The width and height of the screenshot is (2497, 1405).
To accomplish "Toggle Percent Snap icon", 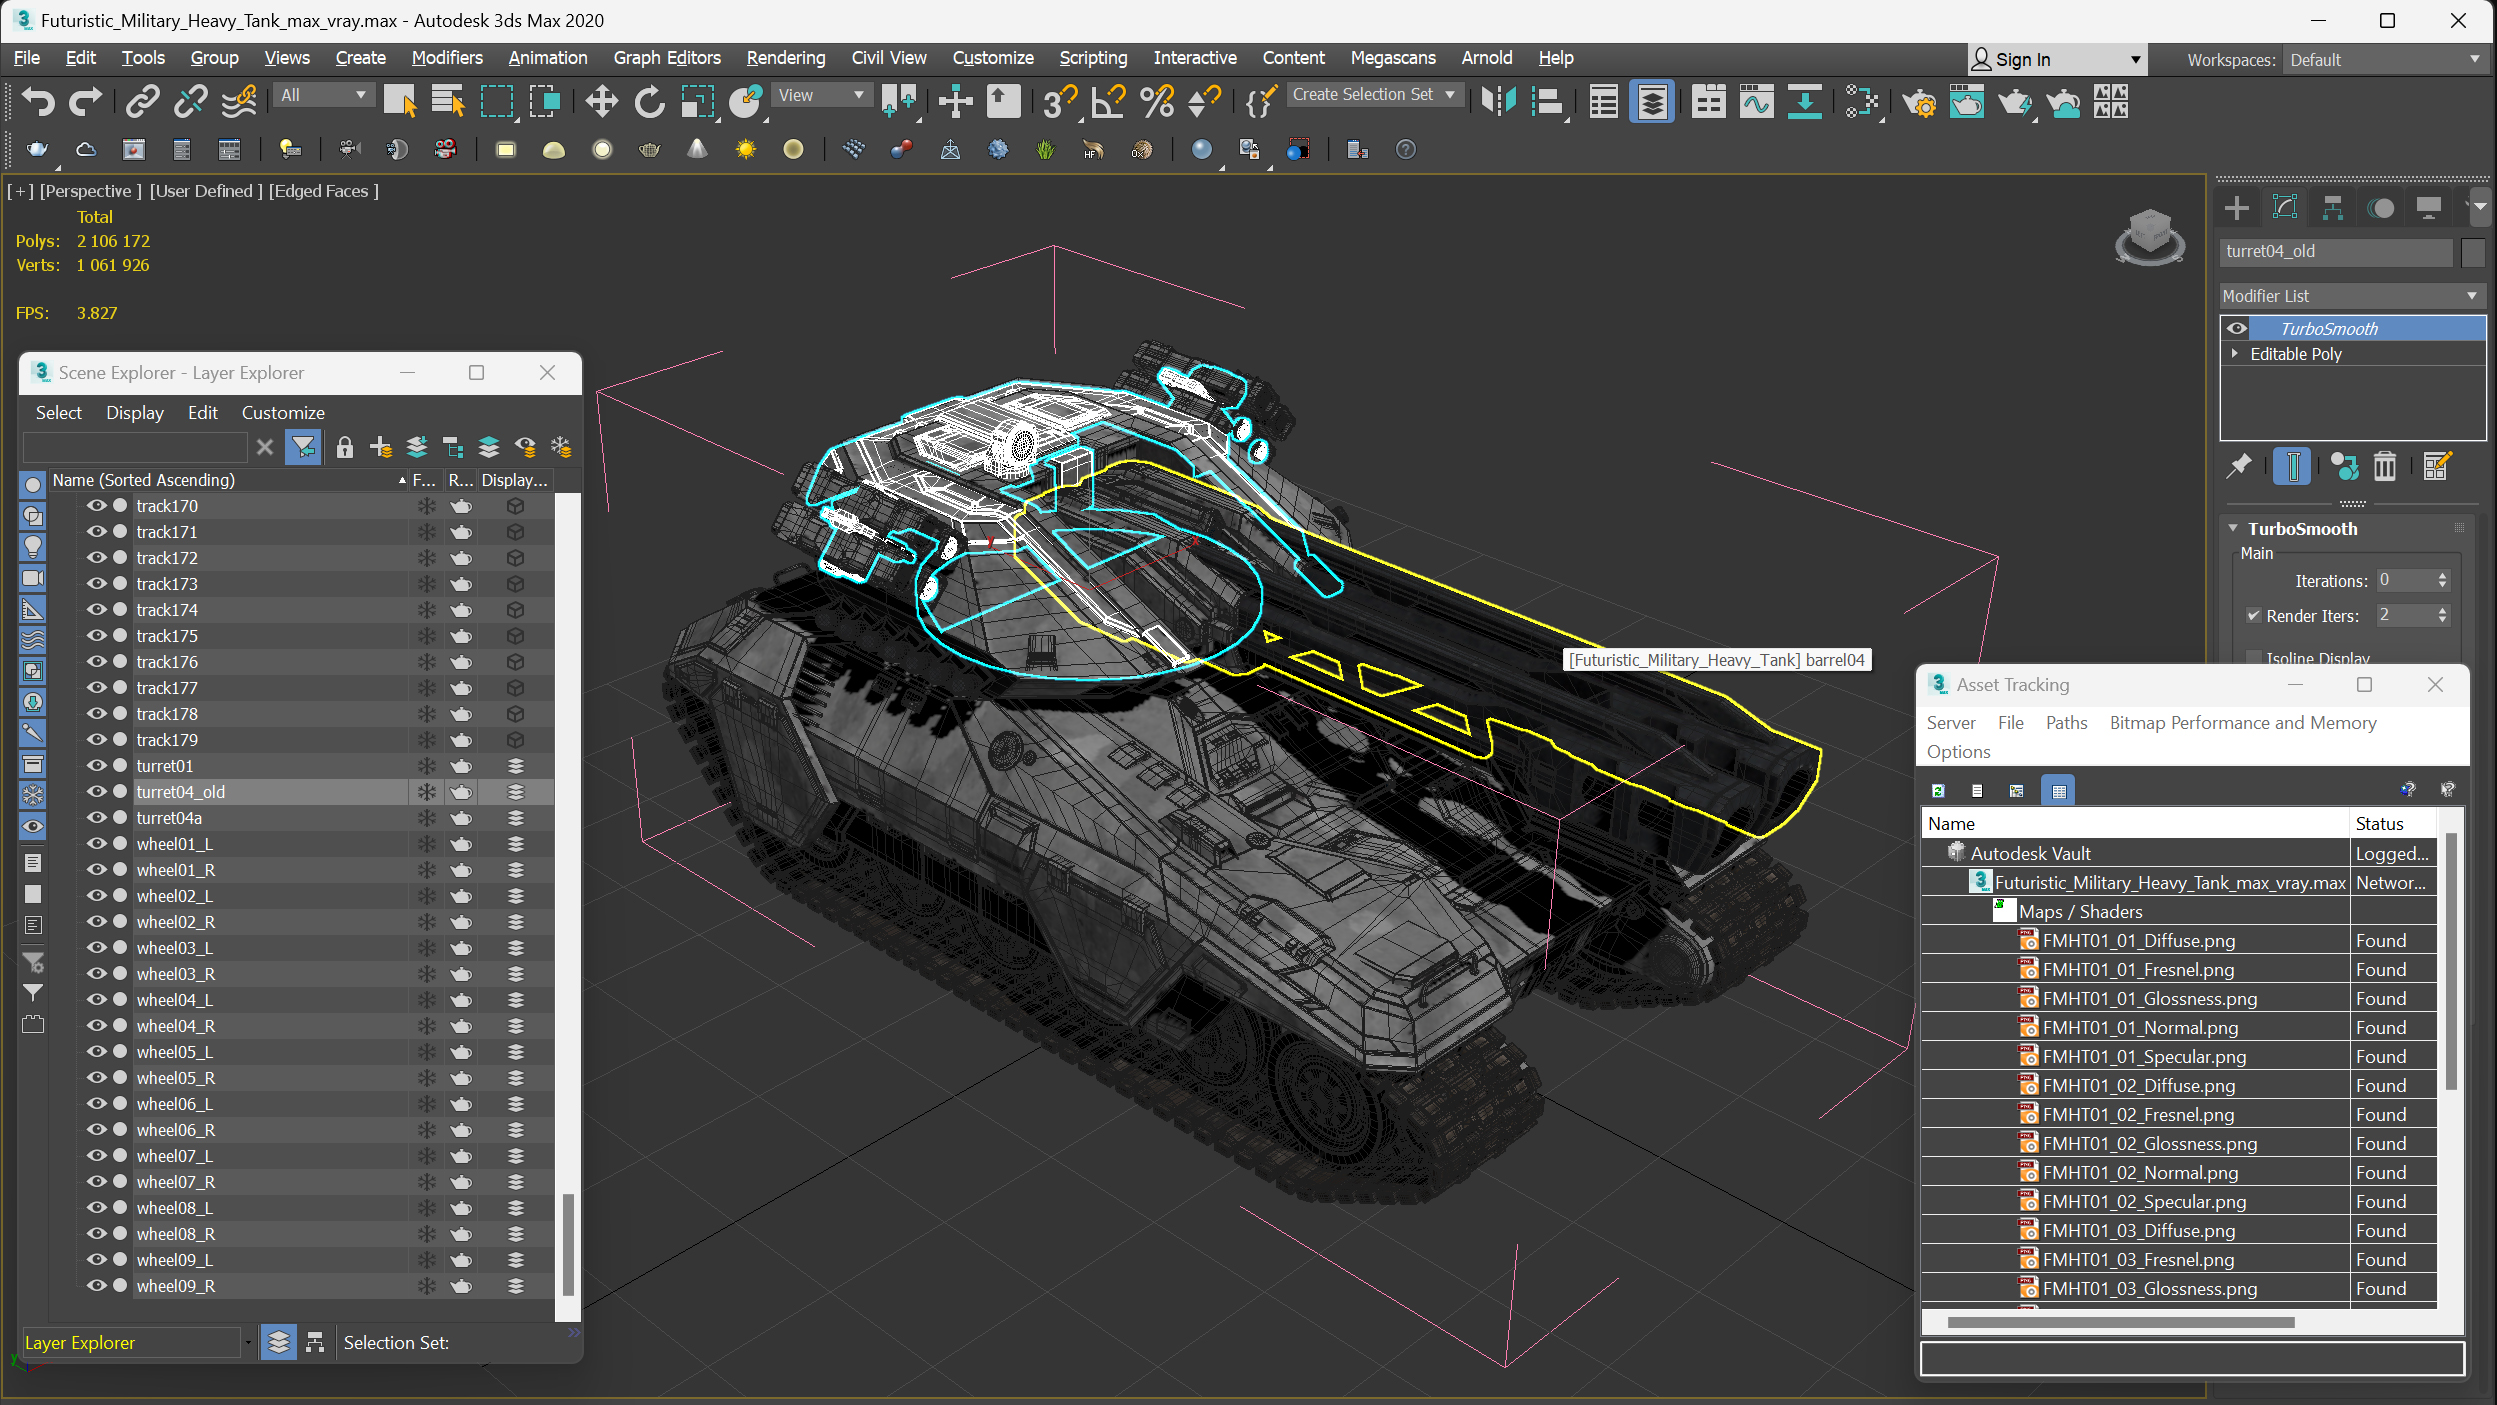I will (1157, 101).
